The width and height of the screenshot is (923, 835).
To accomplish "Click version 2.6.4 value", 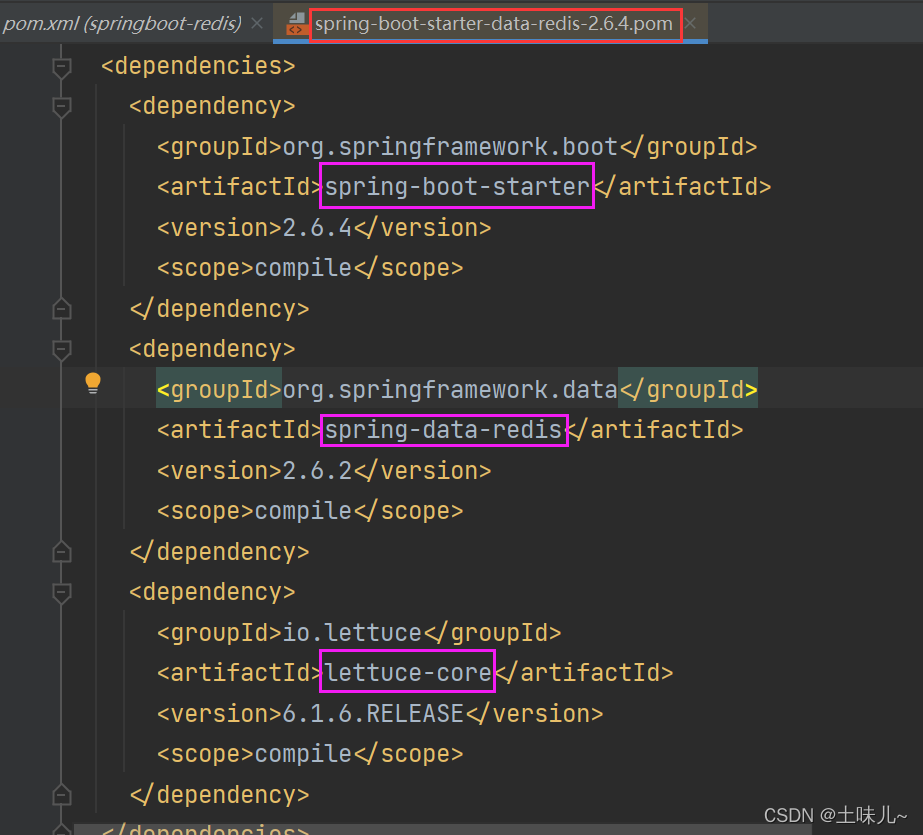I will click(317, 228).
